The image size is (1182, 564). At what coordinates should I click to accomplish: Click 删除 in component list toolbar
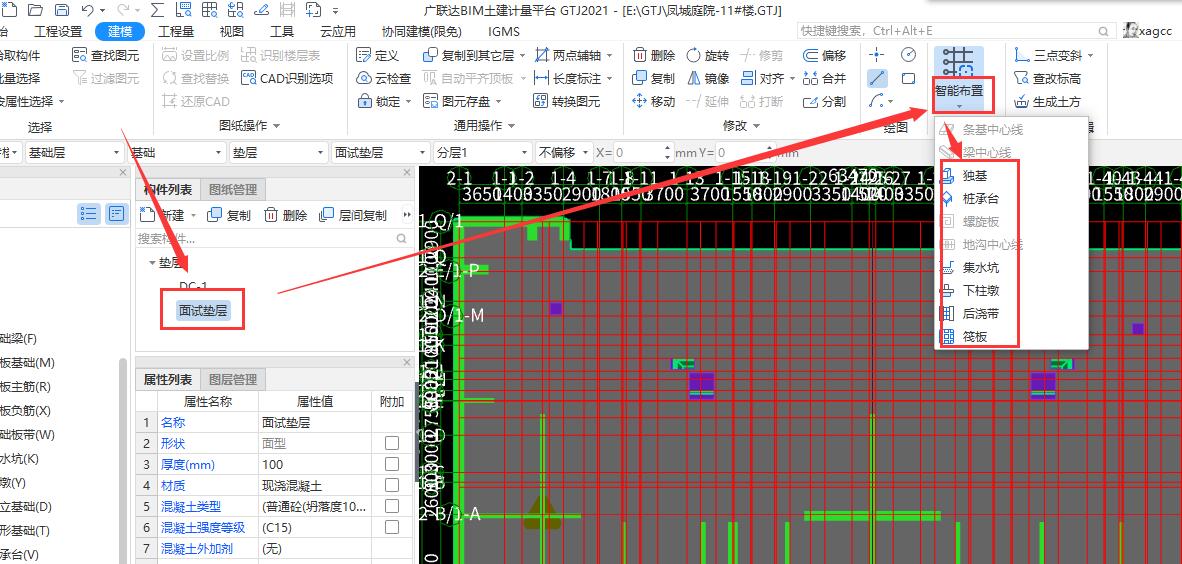pos(286,215)
